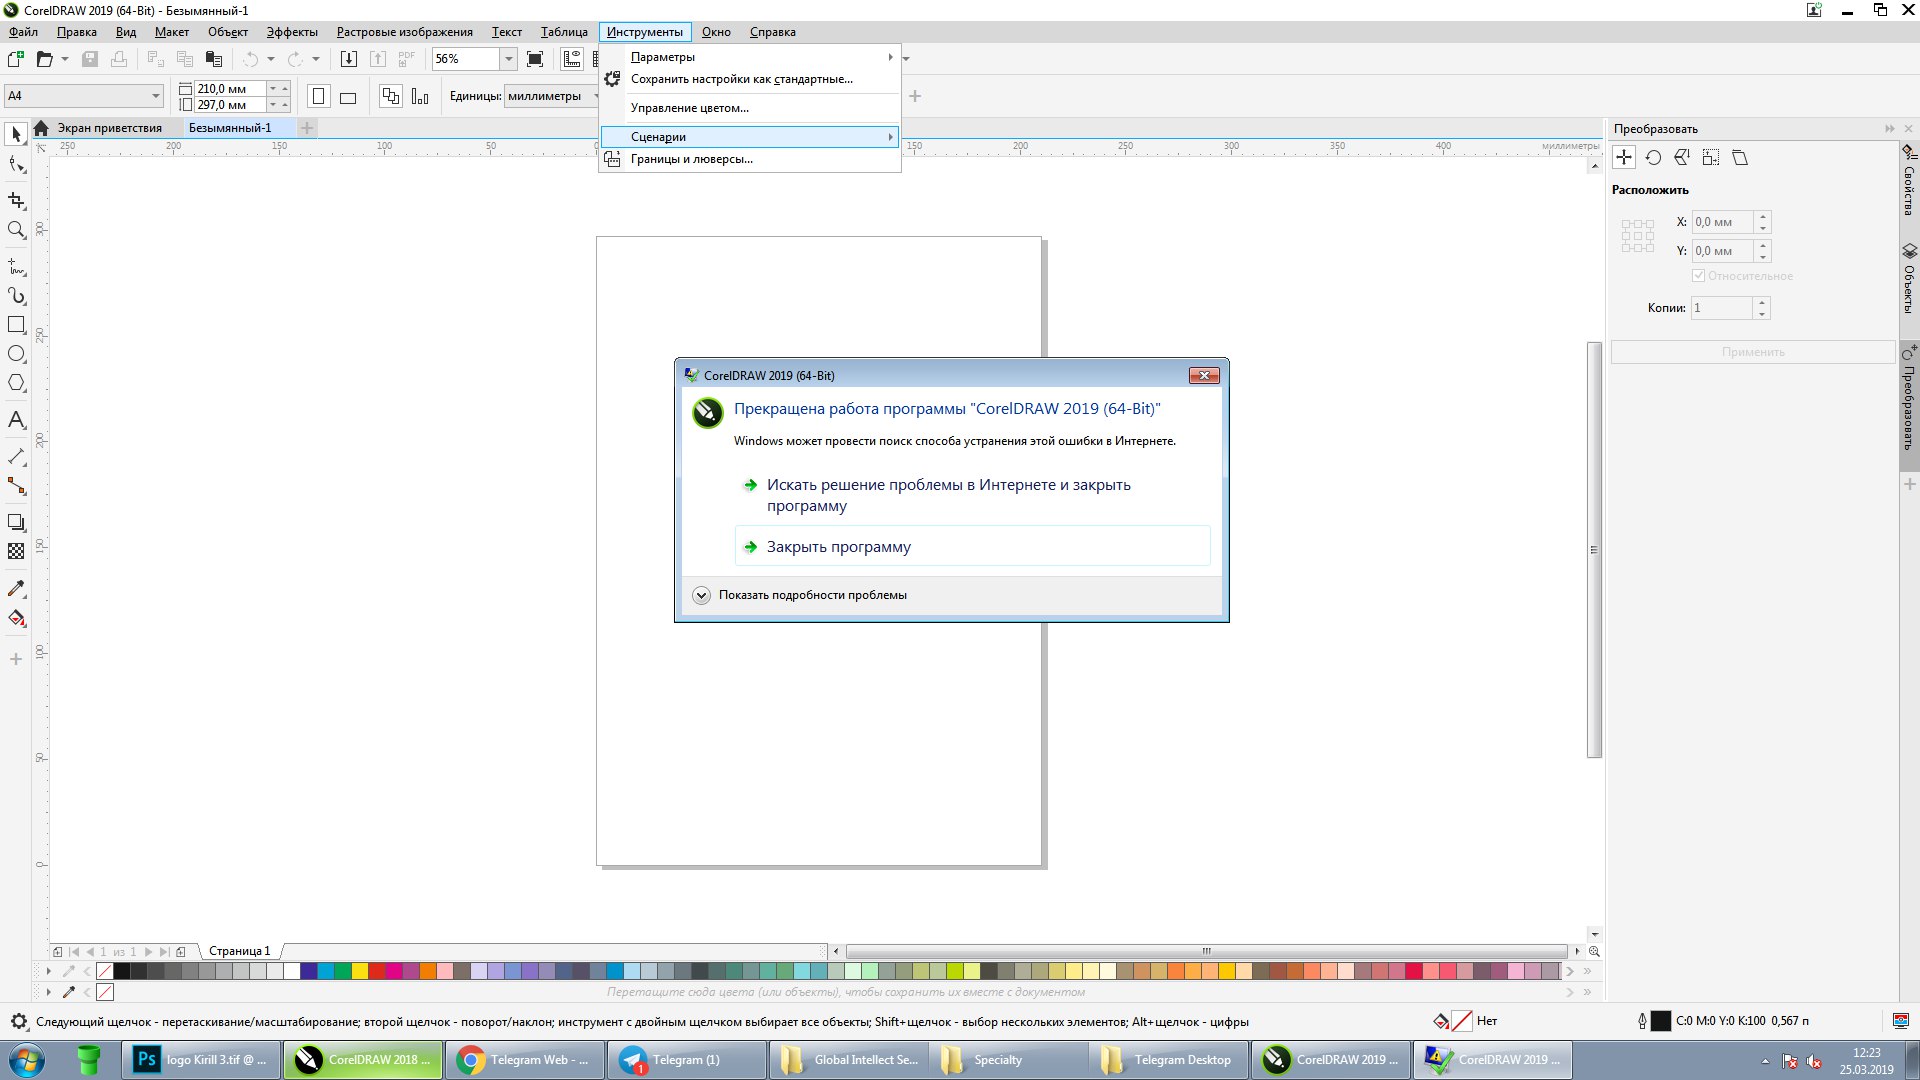Screen dimensions: 1920x1080
Task: Select the Connector tool
Action: (16, 486)
